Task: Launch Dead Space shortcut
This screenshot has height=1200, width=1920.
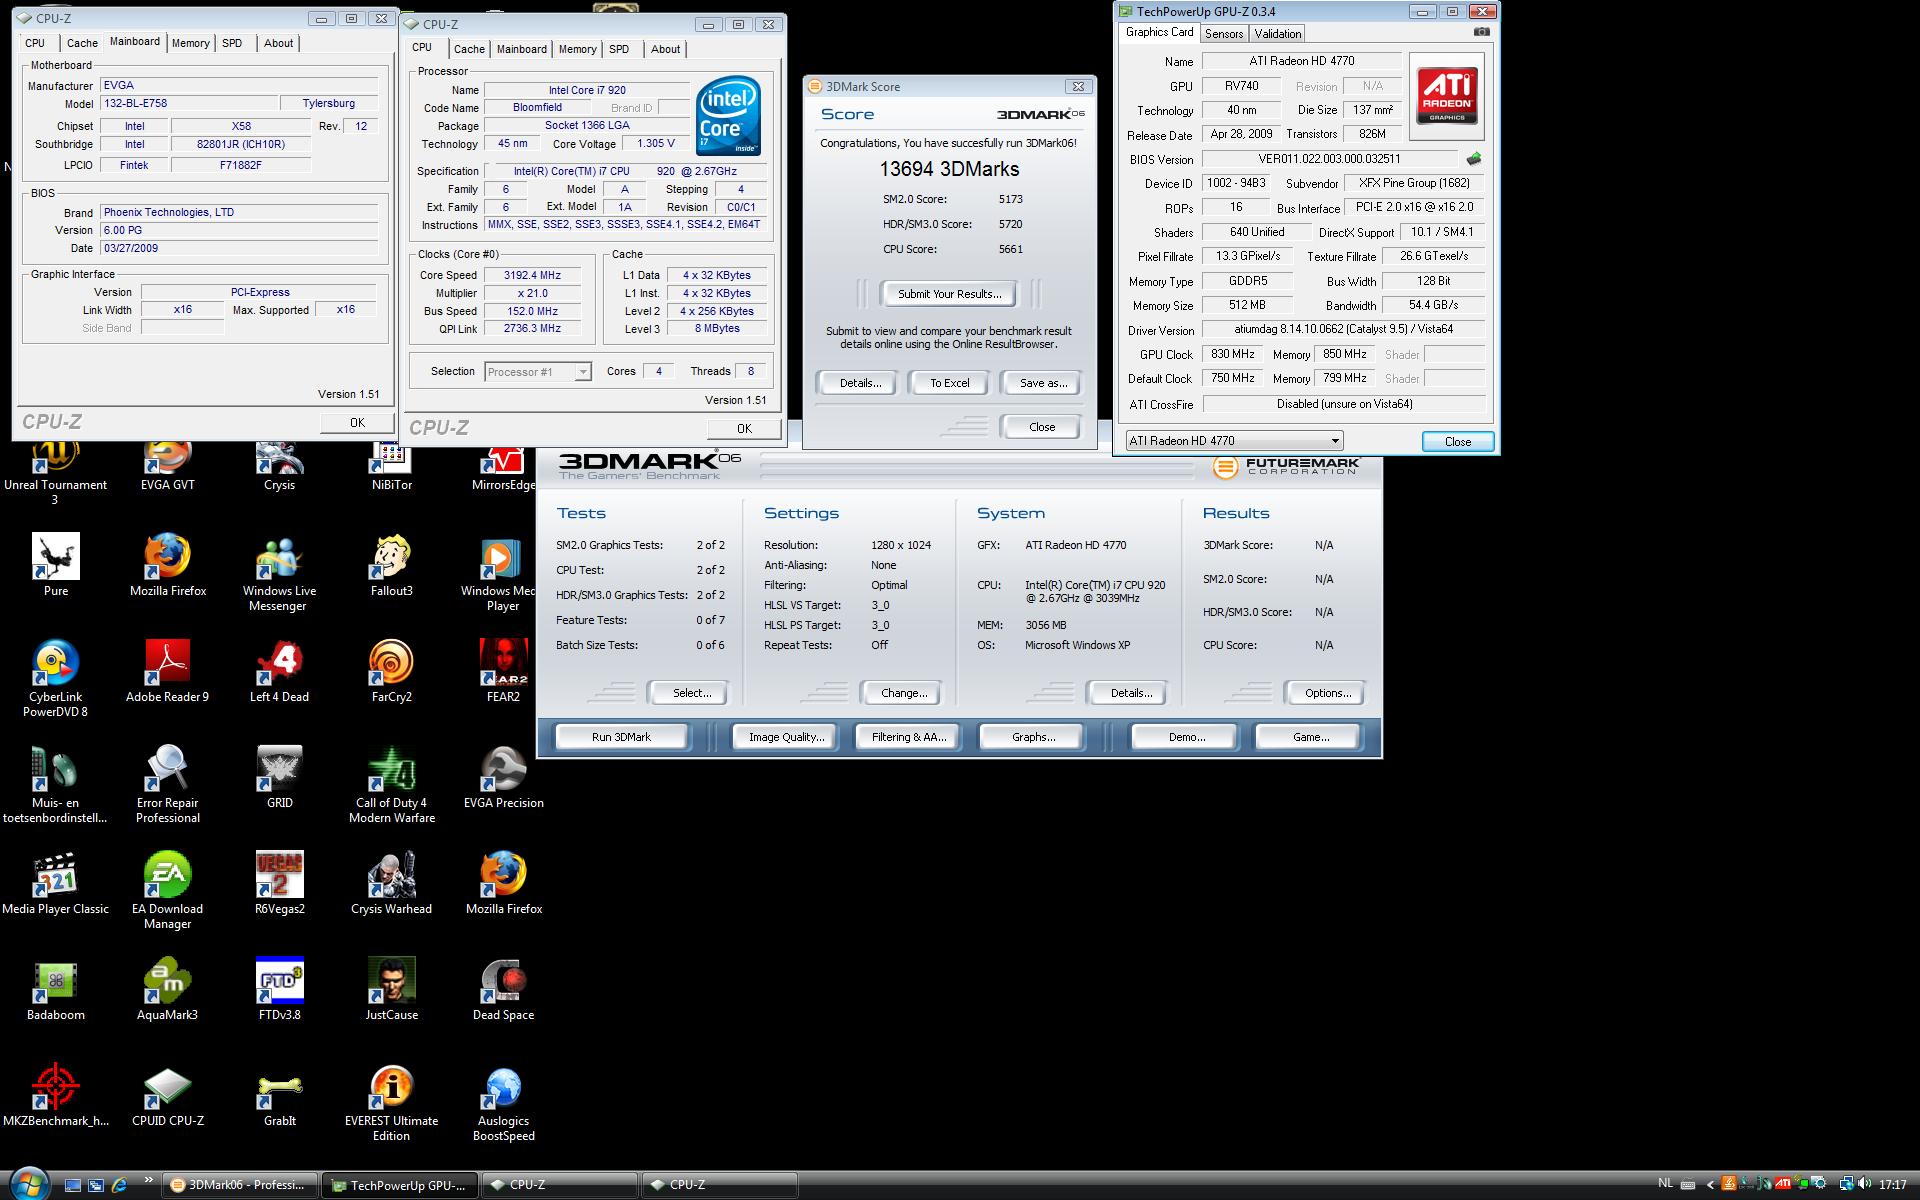Action: click(503, 989)
